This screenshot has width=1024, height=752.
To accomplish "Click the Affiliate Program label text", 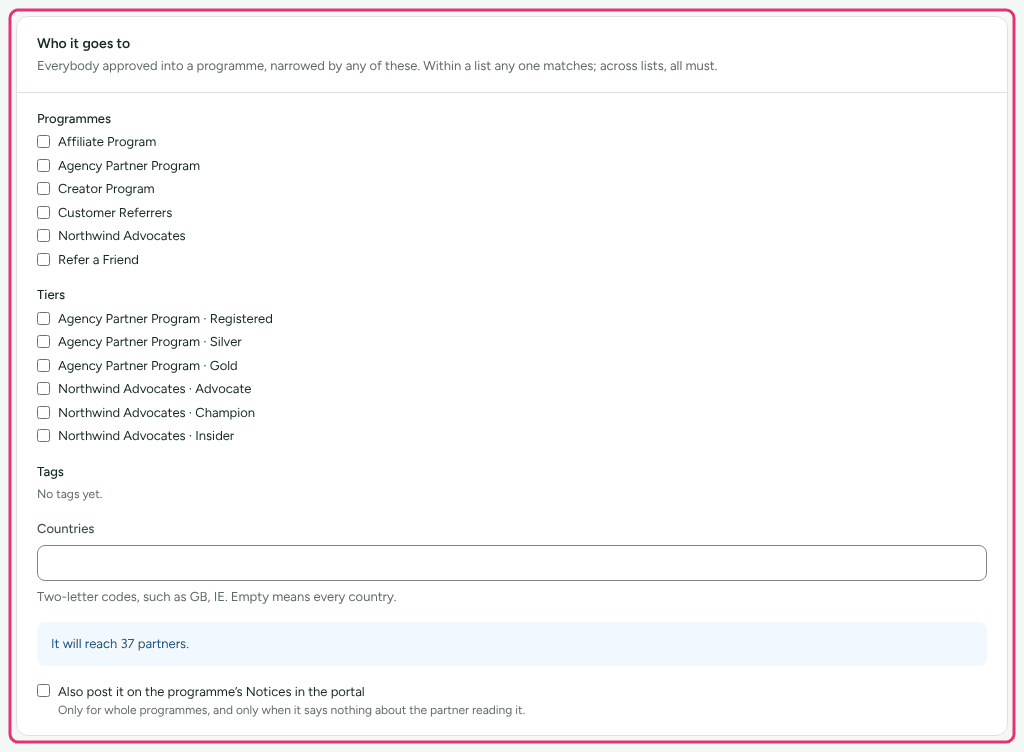I will 107,142.
